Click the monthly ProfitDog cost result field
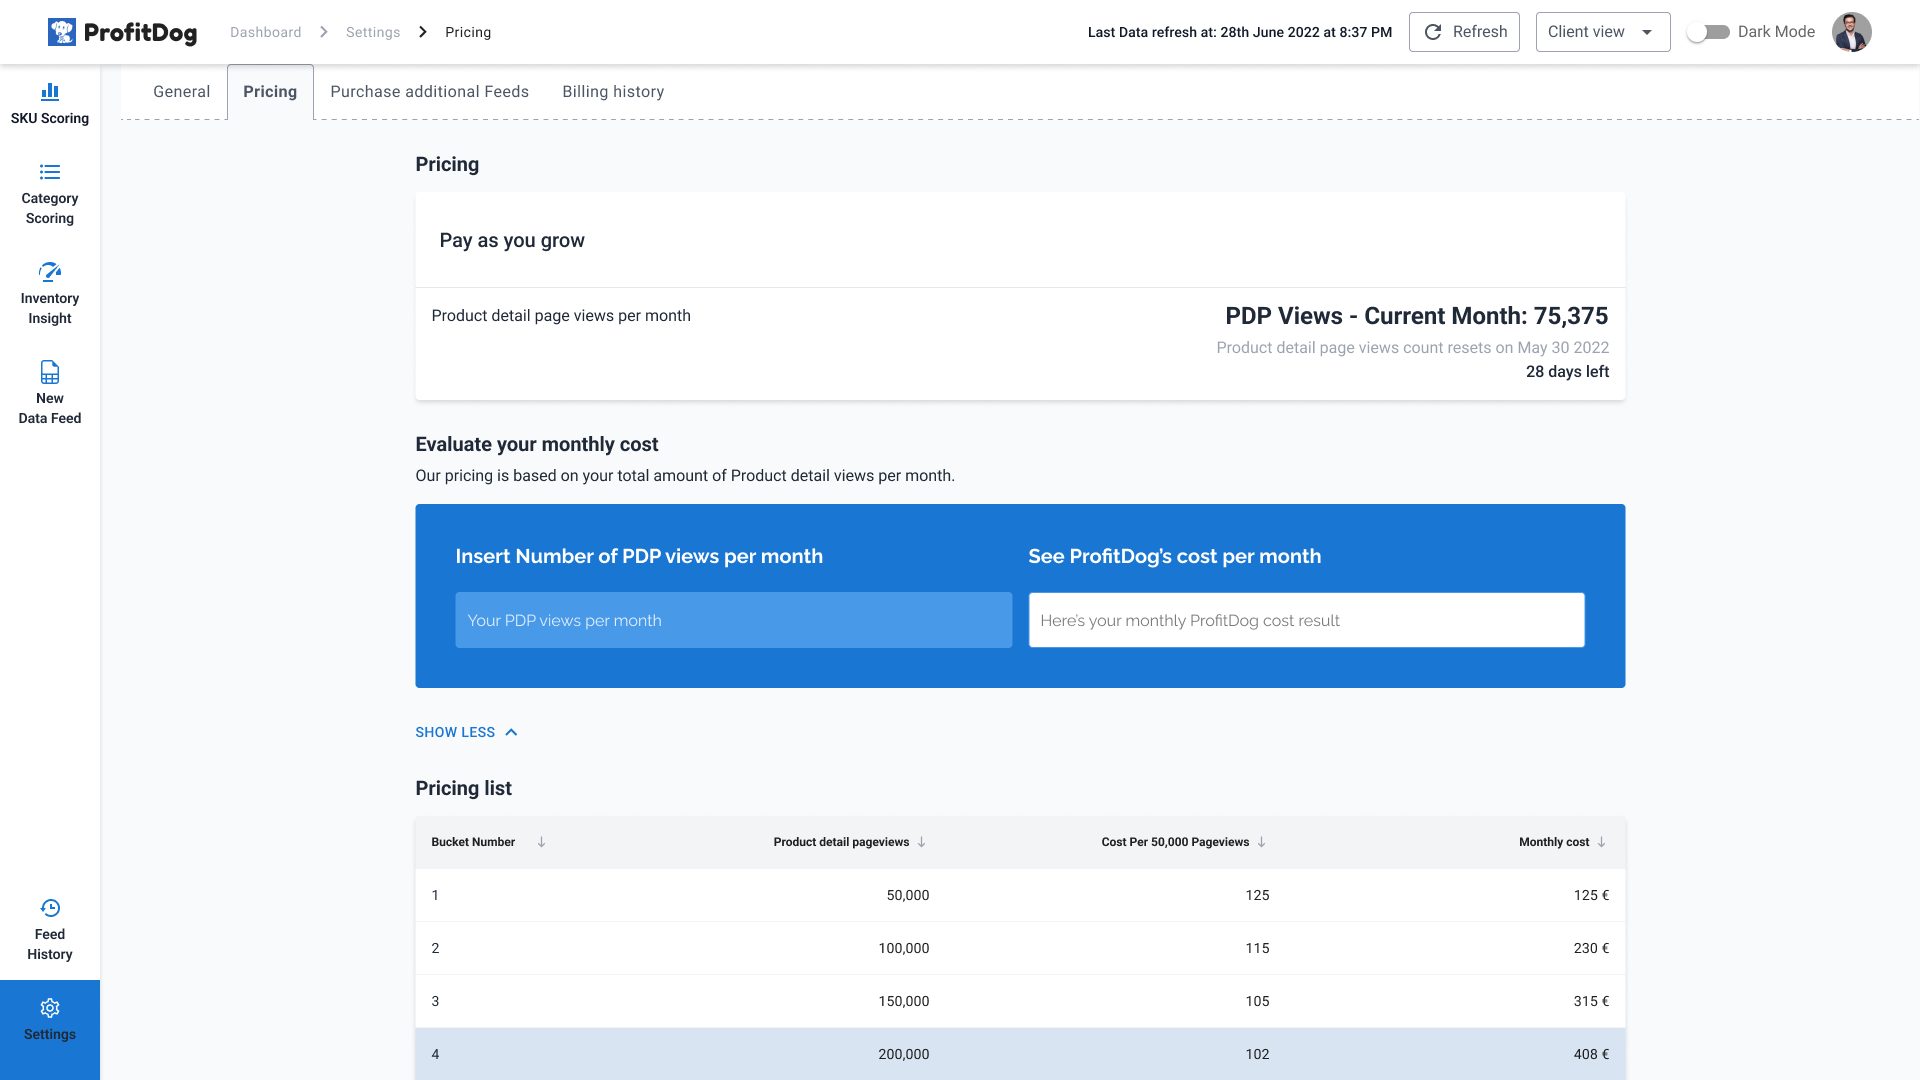Image resolution: width=1920 pixels, height=1080 pixels. 1306,620
